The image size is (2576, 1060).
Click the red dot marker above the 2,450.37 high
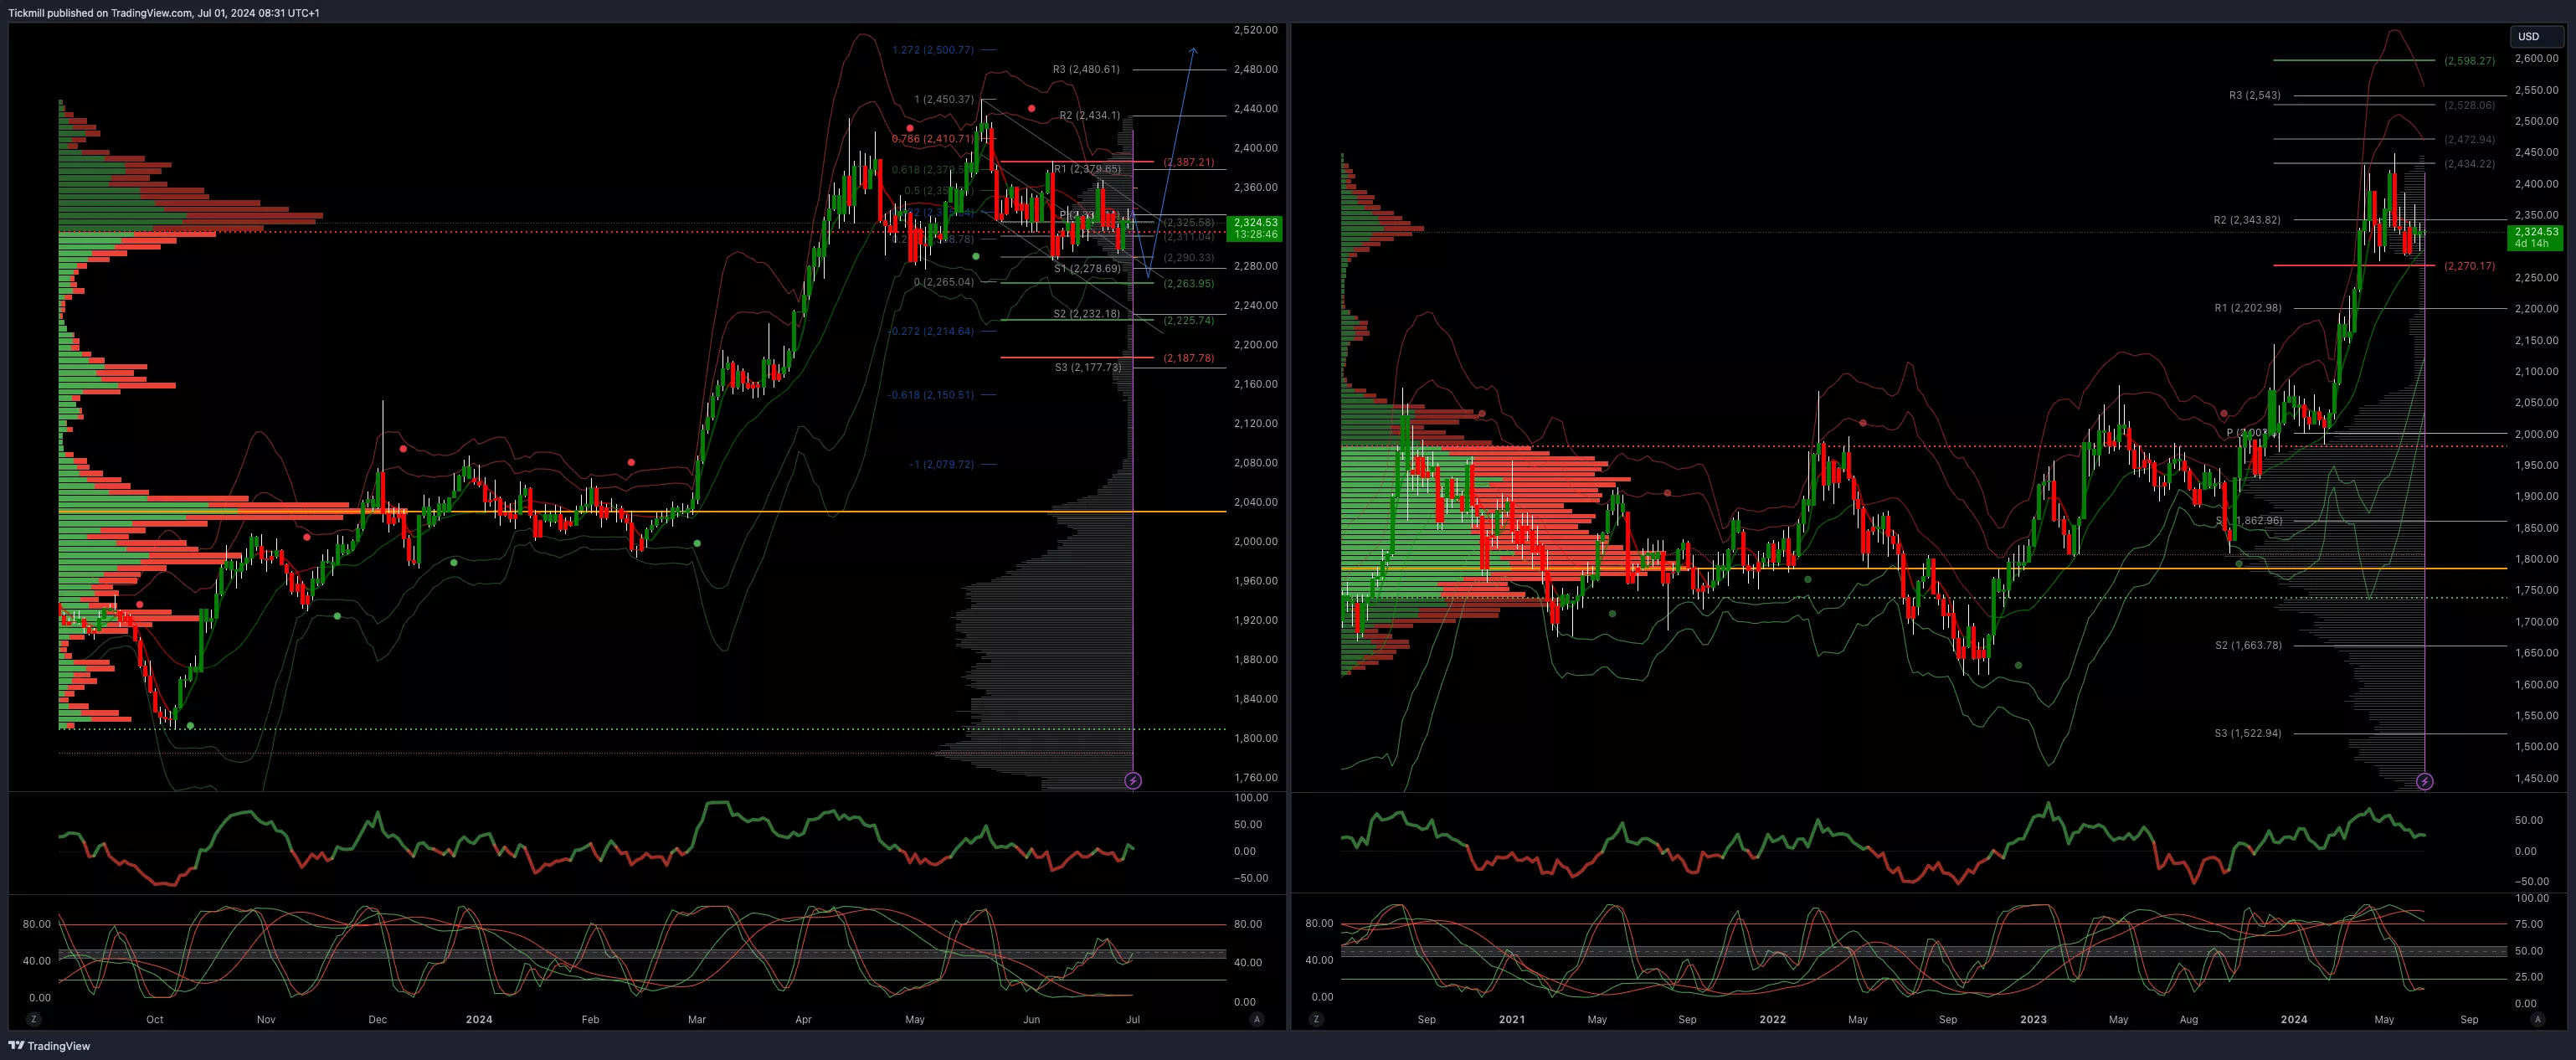click(1031, 108)
